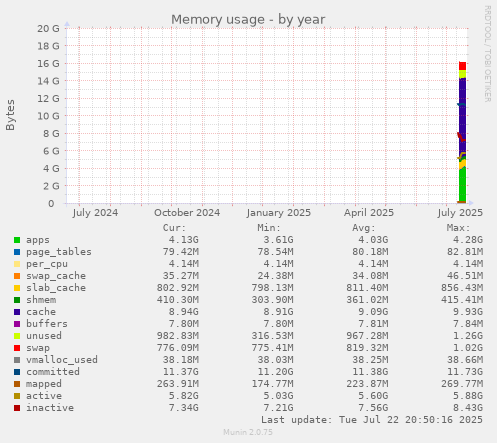This screenshot has height=443, width=497.
Task: Click the dark purple cache legend swatch
Action: pyautogui.click(x=17, y=312)
